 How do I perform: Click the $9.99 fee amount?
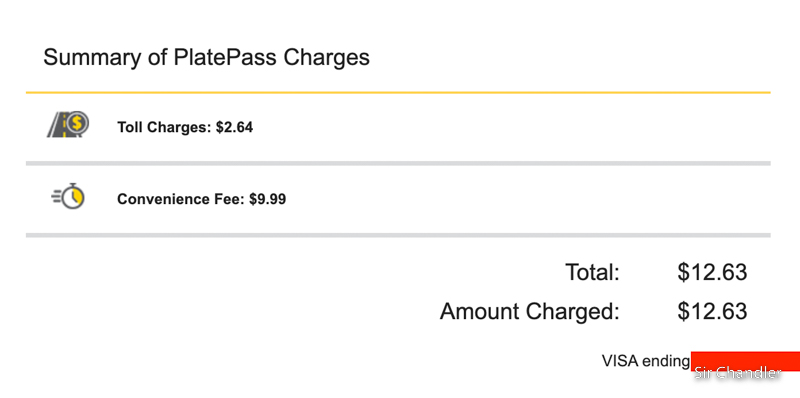[267, 199]
